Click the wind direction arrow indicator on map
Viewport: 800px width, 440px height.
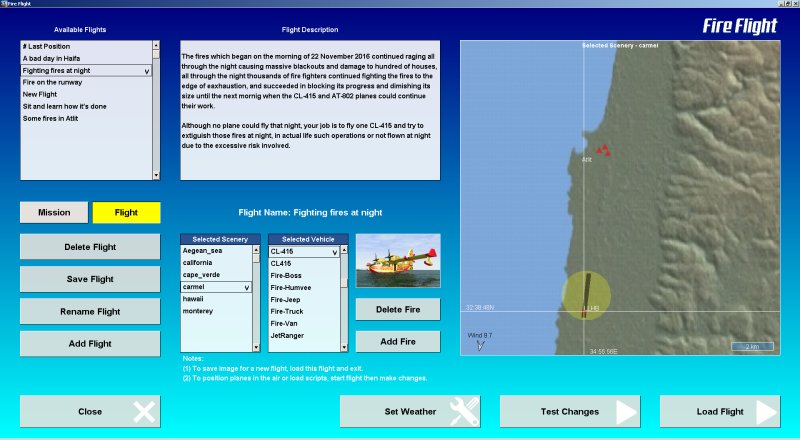point(480,346)
